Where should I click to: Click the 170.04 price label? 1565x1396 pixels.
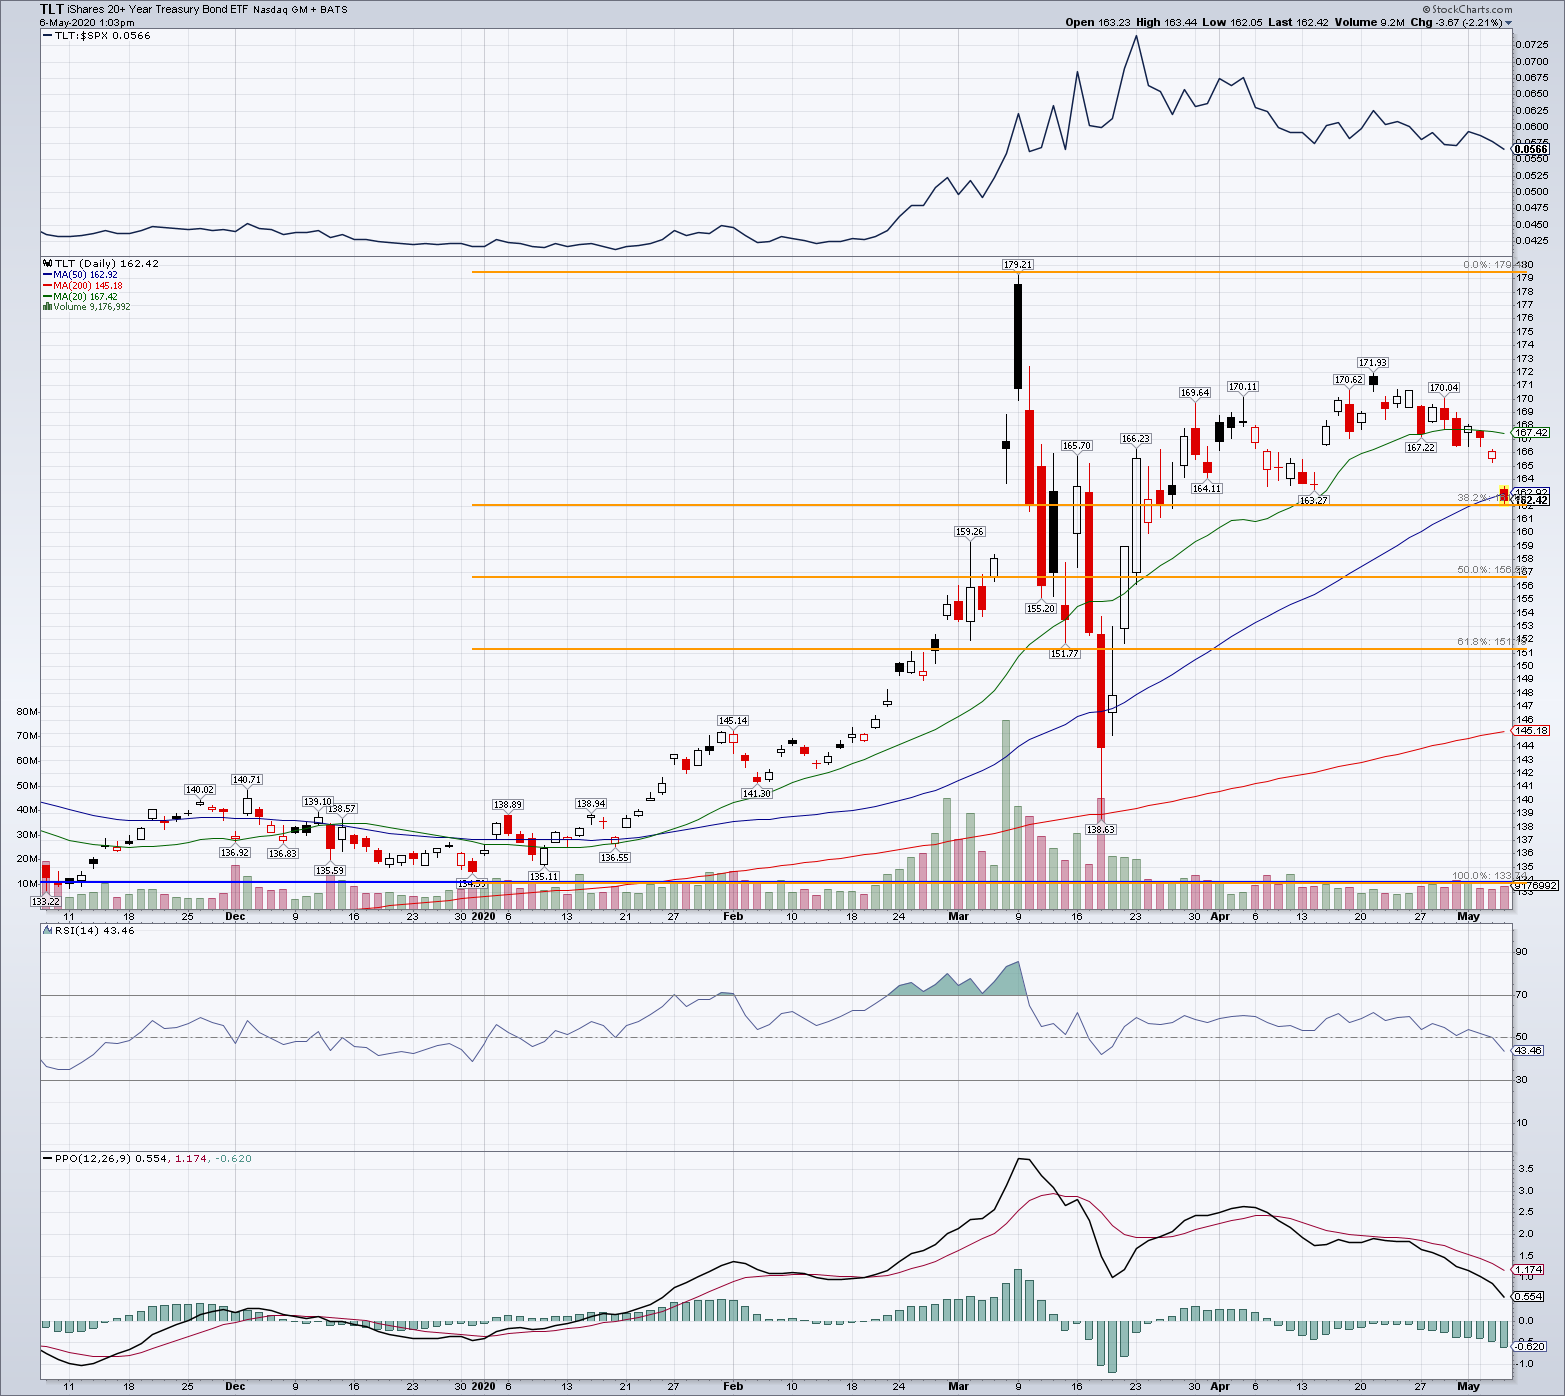(1444, 388)
